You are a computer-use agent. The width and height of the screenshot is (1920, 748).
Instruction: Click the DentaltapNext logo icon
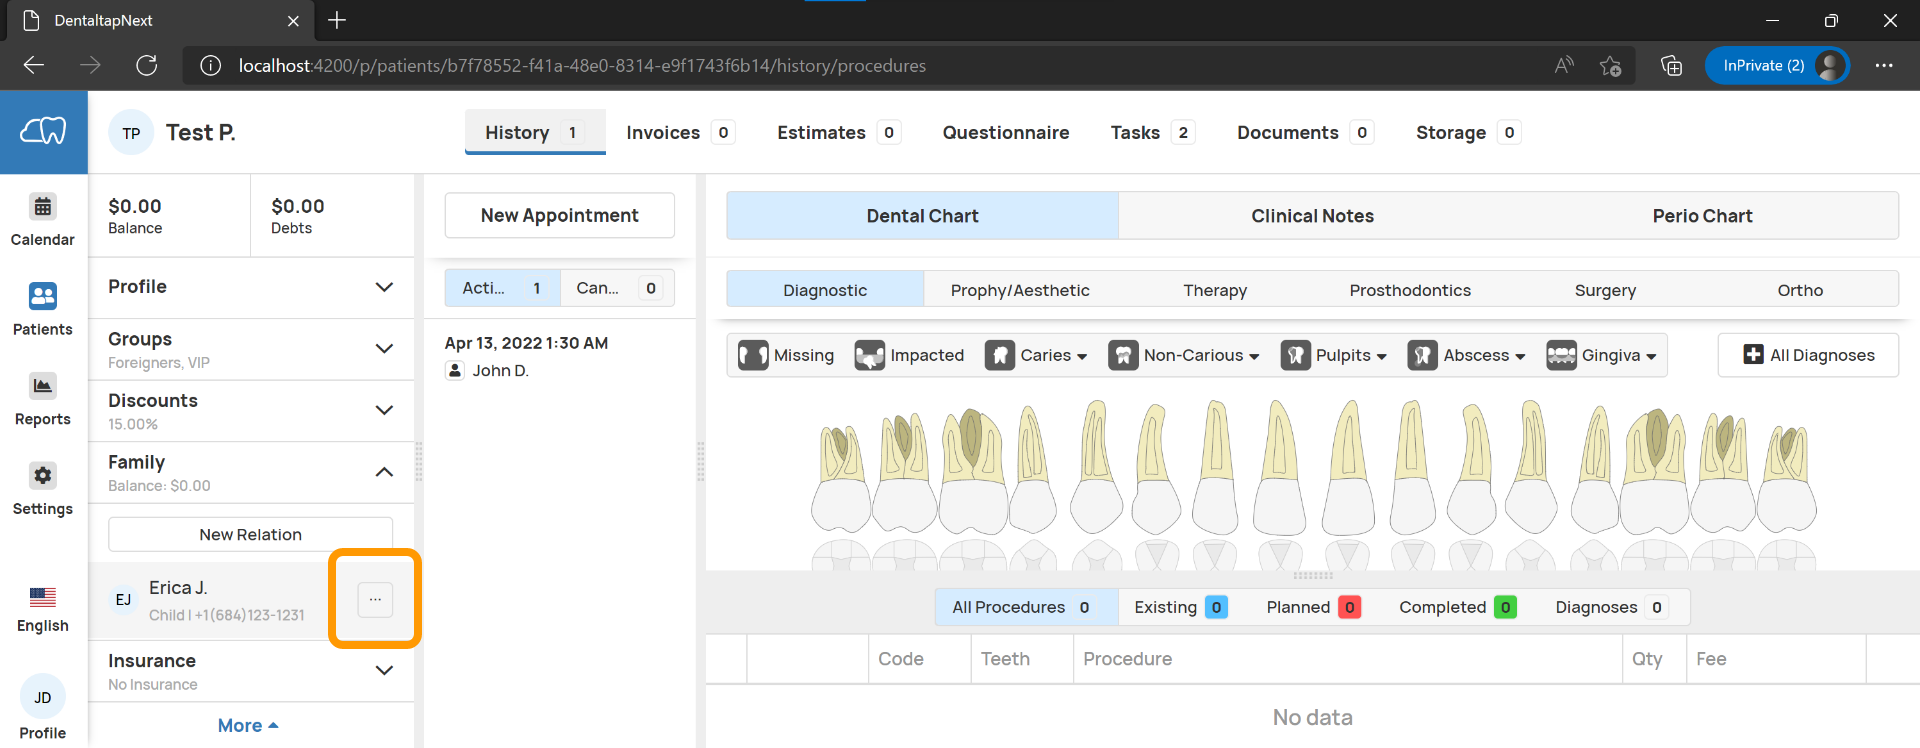(x=43, y=132)
